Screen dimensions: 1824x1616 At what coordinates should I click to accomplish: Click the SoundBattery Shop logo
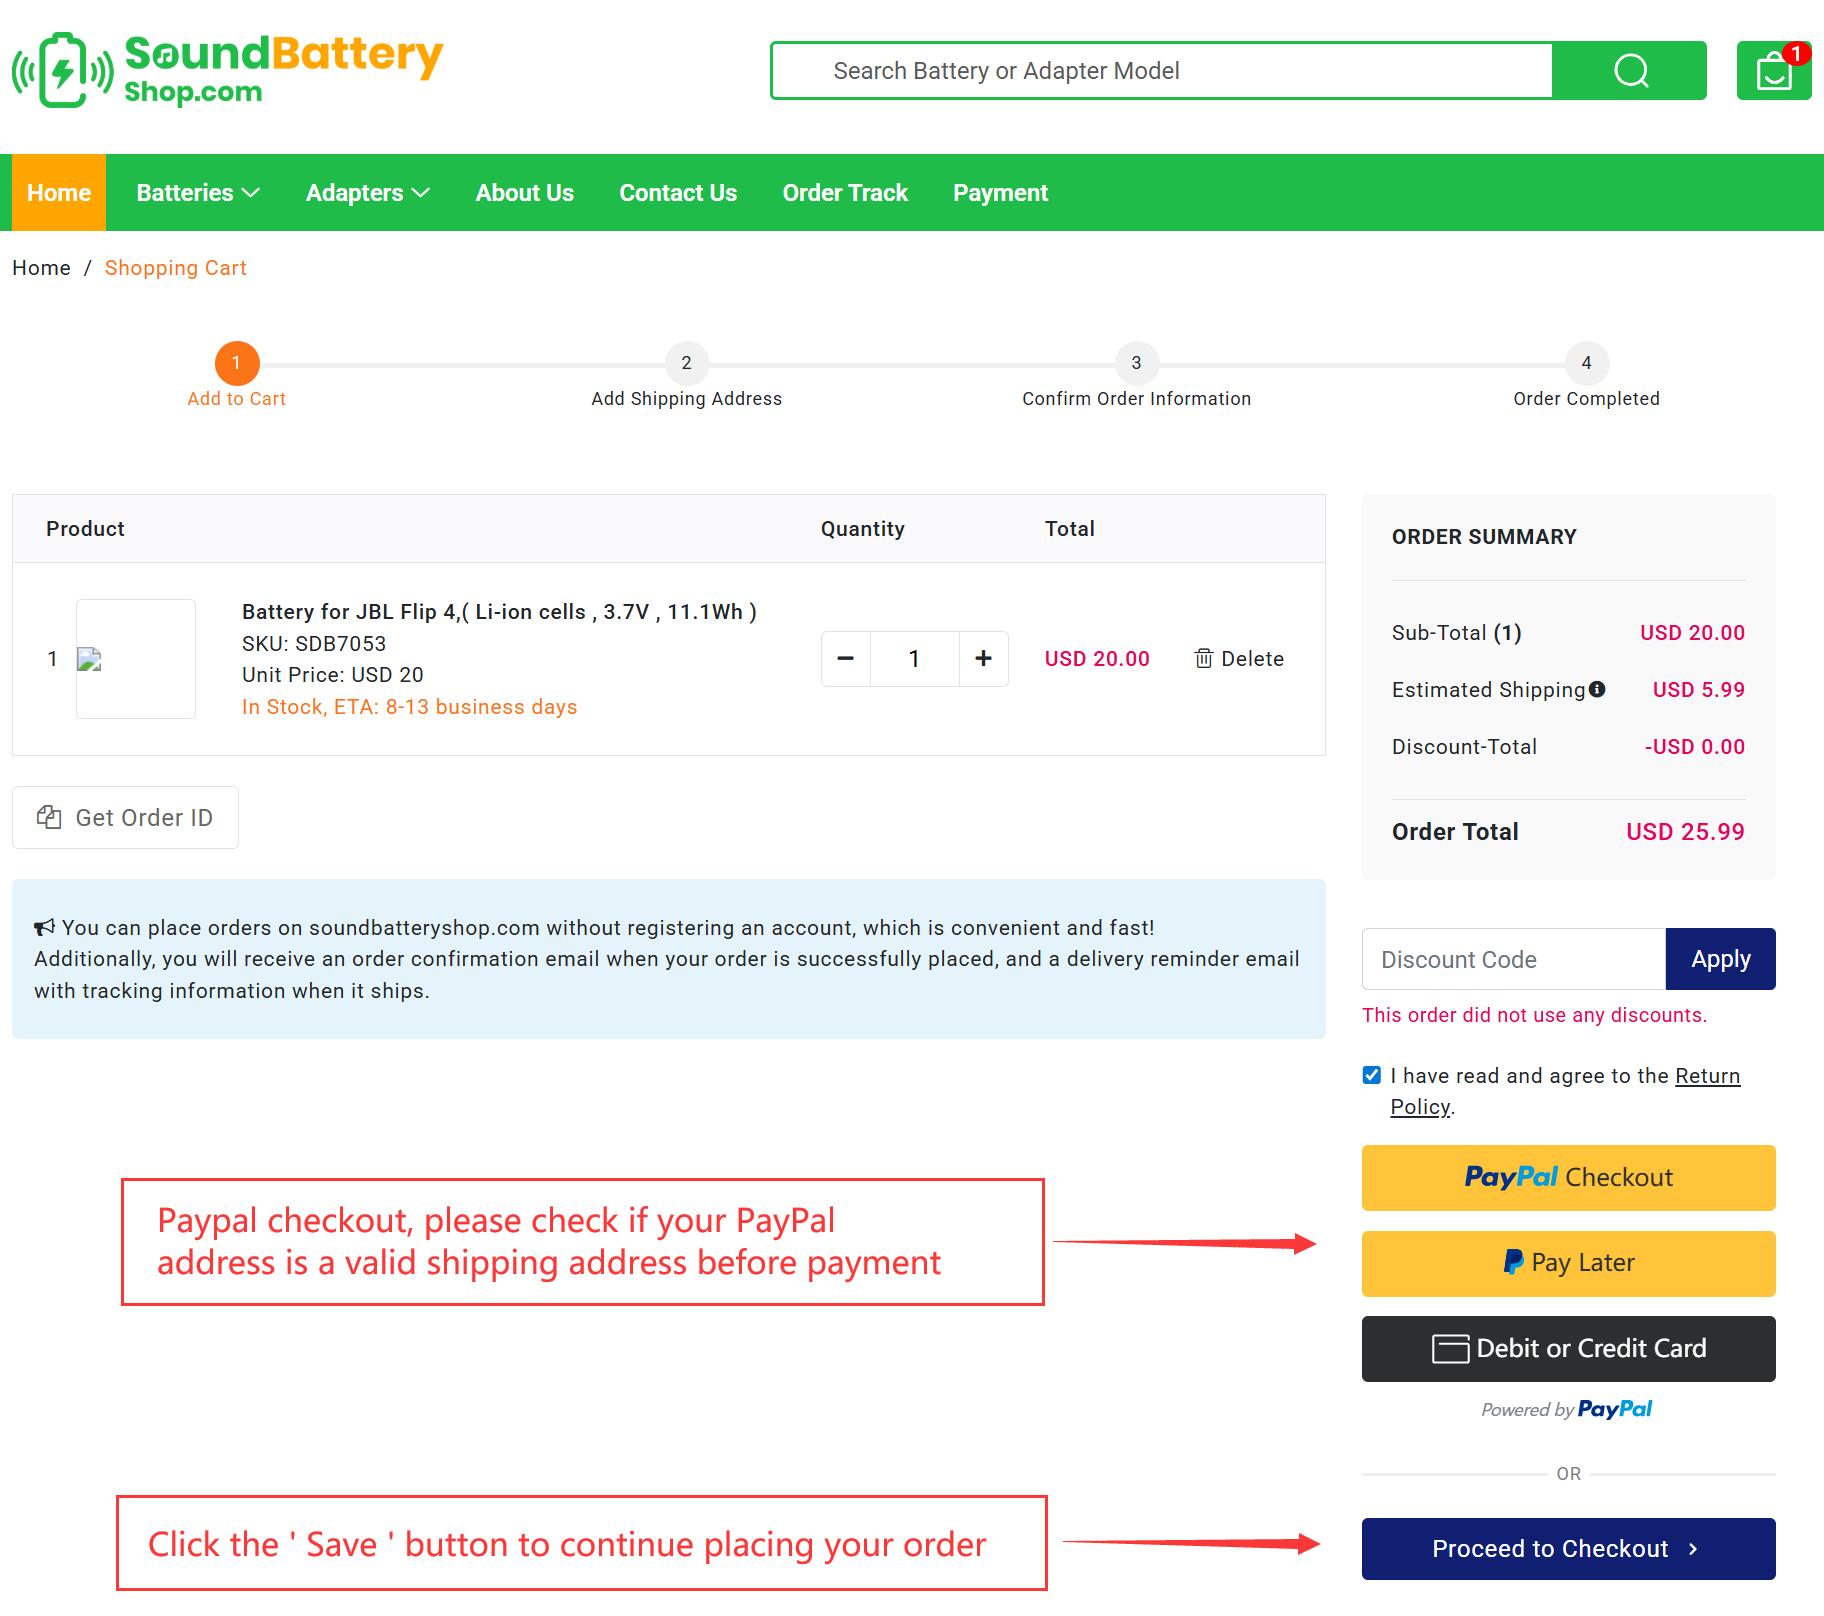pos(228,70)
